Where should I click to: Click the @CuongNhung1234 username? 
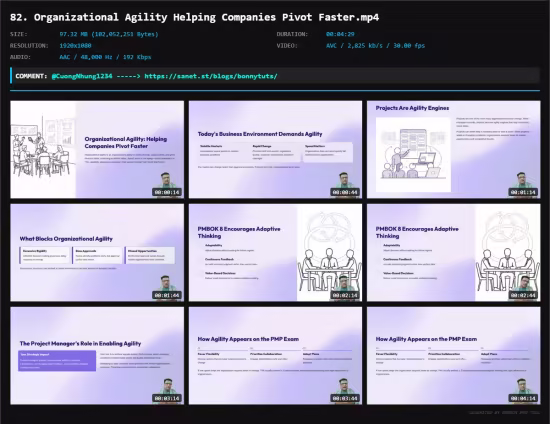[x=82, y=76]
